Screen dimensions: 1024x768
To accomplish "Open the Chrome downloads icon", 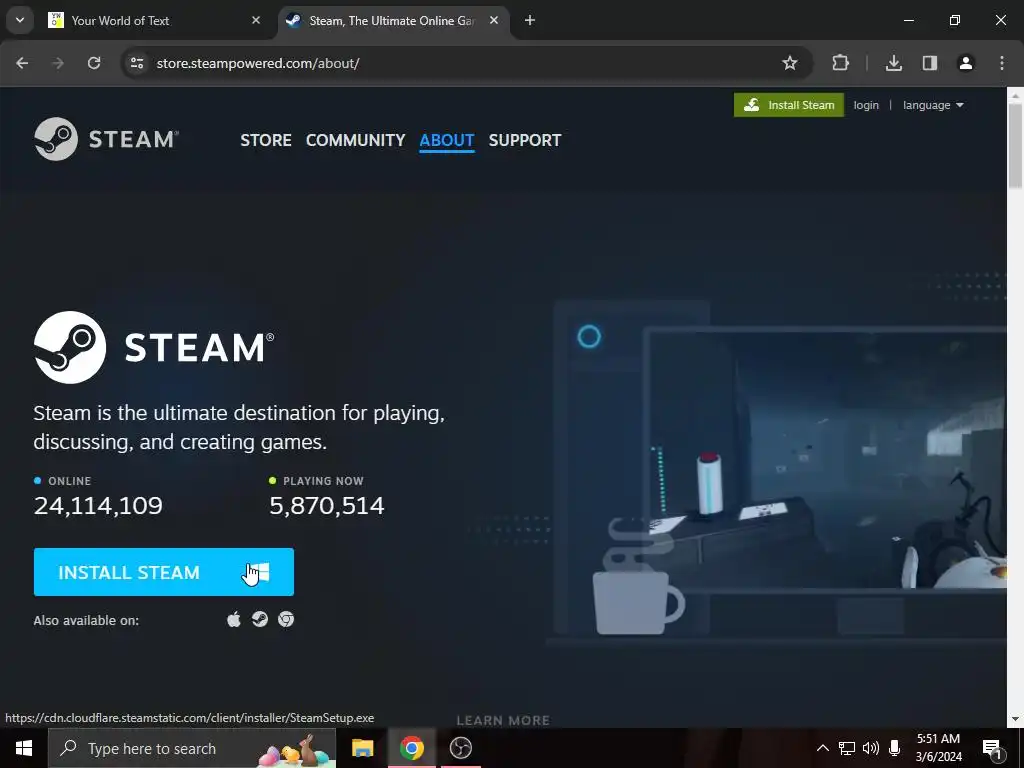I will click(894, 63).
